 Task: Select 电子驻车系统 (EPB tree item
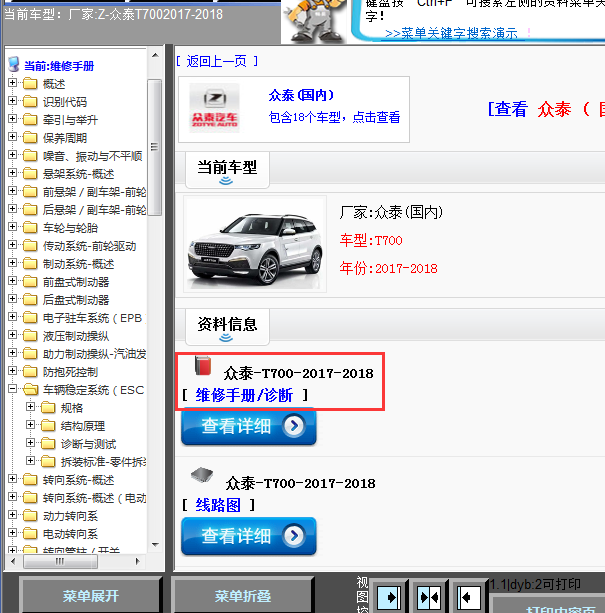[x=94, y=318]
